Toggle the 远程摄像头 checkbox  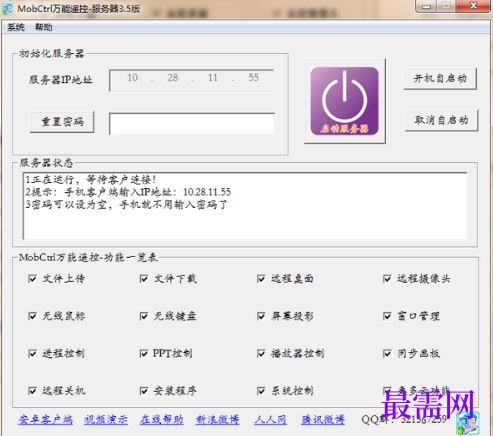point(387,279)
